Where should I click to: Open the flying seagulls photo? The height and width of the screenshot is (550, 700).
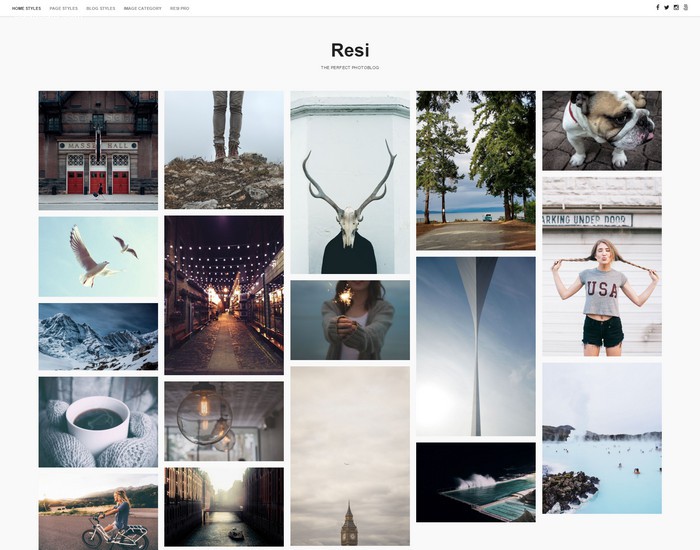pyautogui.click(x=98, y=257)
